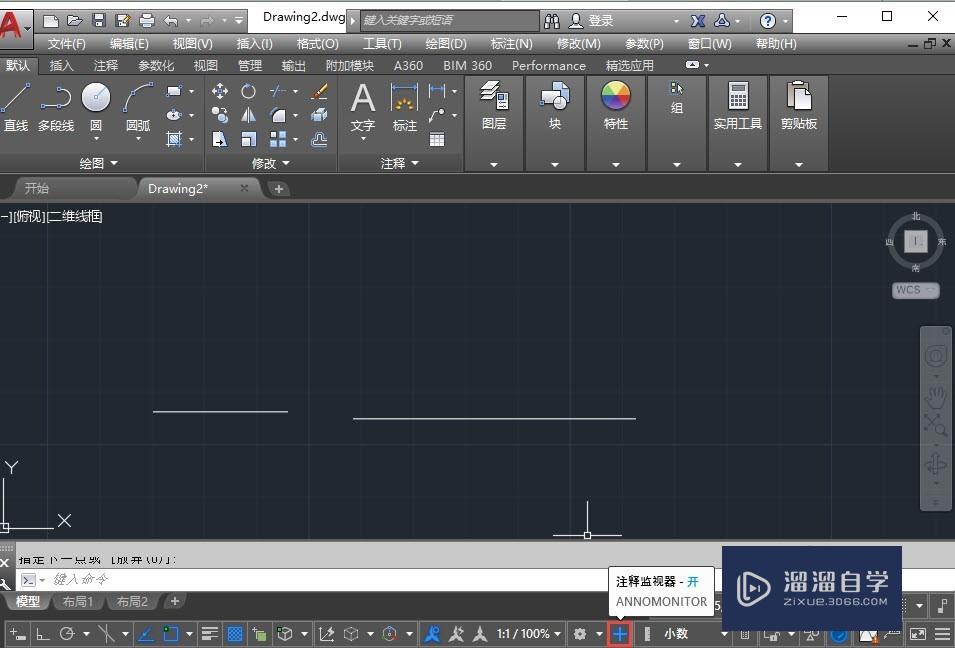
Task: Expand the 修改 (Modify) panel
Action: tap(271, 163)
